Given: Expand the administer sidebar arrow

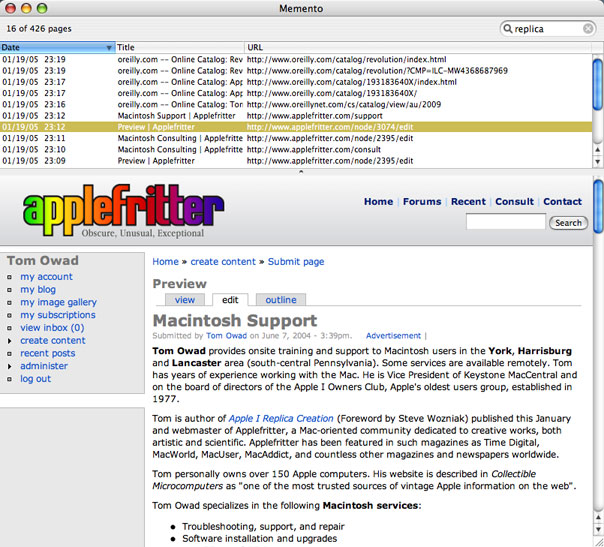Looking at the screenshot, I should click(10, 366).
